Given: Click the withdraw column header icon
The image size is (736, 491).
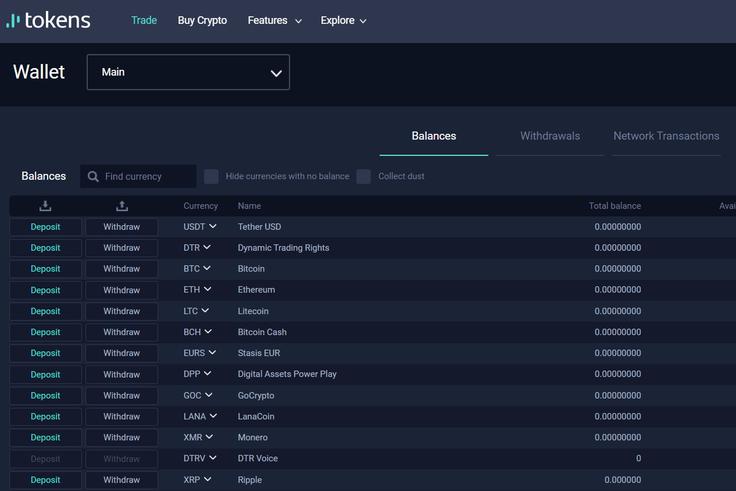Looking at the screenshot, I should point(122,206).
